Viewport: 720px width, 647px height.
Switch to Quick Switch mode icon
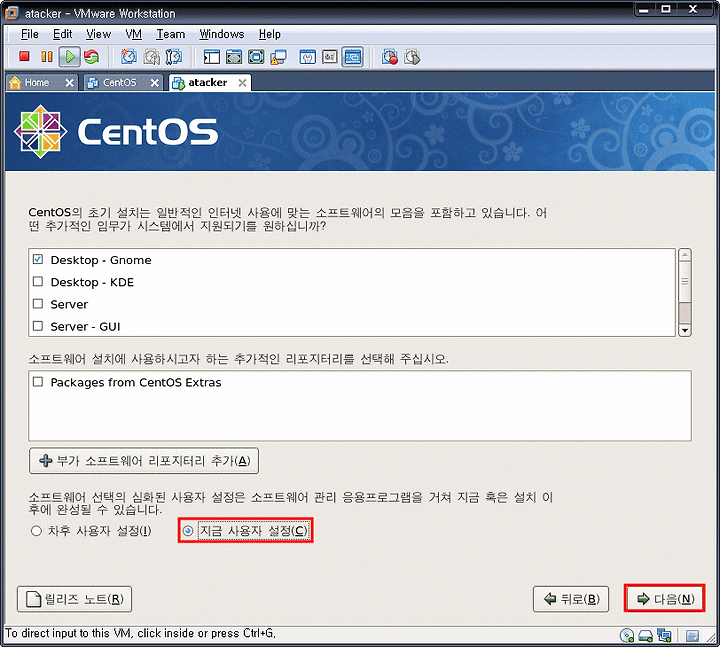pyautogui.click(x=234, y=57)
